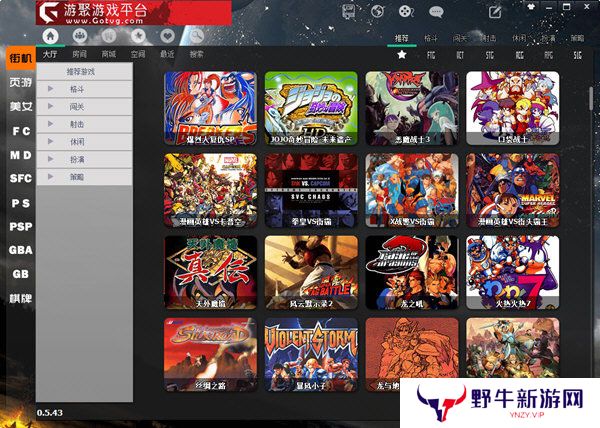This screenshot has width=600, height=428.
Task: Select the white star filter icon
Action: (x=402, y=55)
